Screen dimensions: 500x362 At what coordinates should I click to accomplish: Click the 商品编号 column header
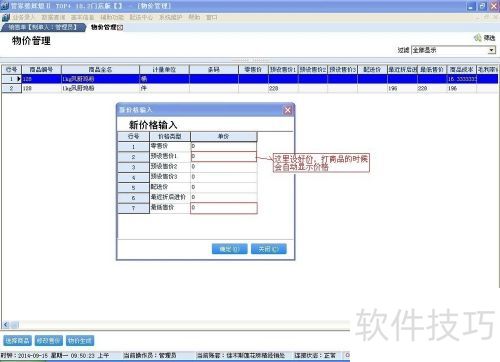coord(42,70)
